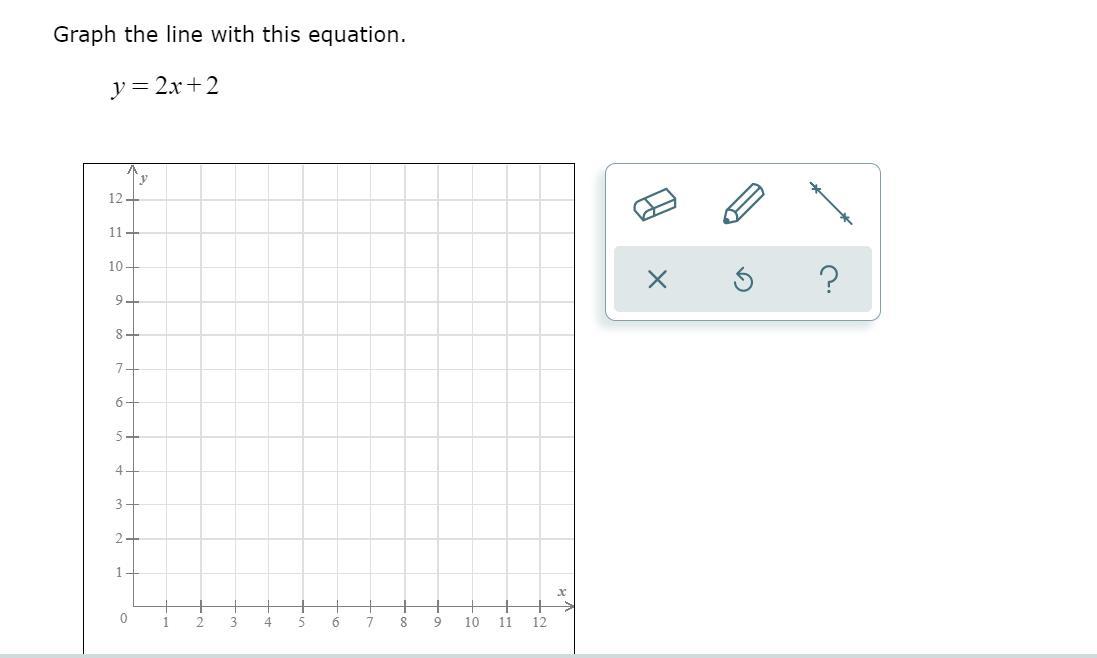1097x658 pixels.
Task: Select the pencil drawing tool
Action: pos(743,203)
